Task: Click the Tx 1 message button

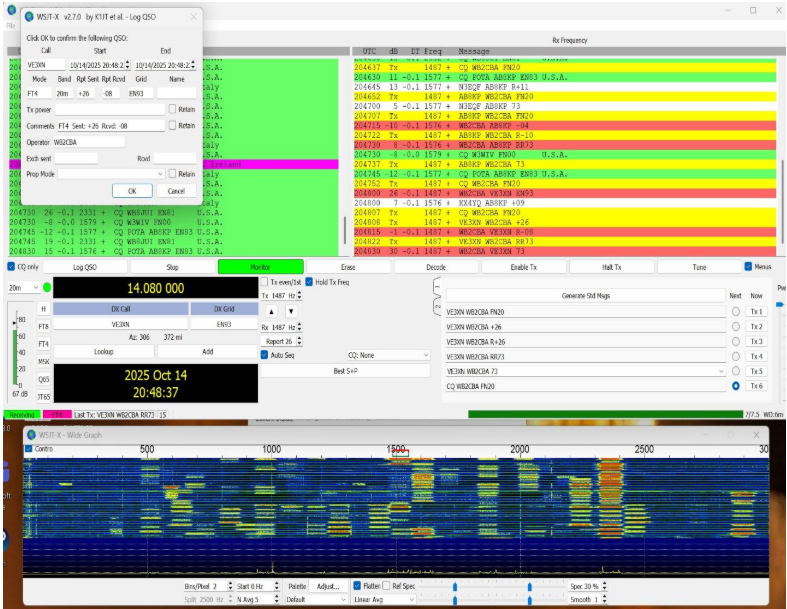Action: (757, 312)
